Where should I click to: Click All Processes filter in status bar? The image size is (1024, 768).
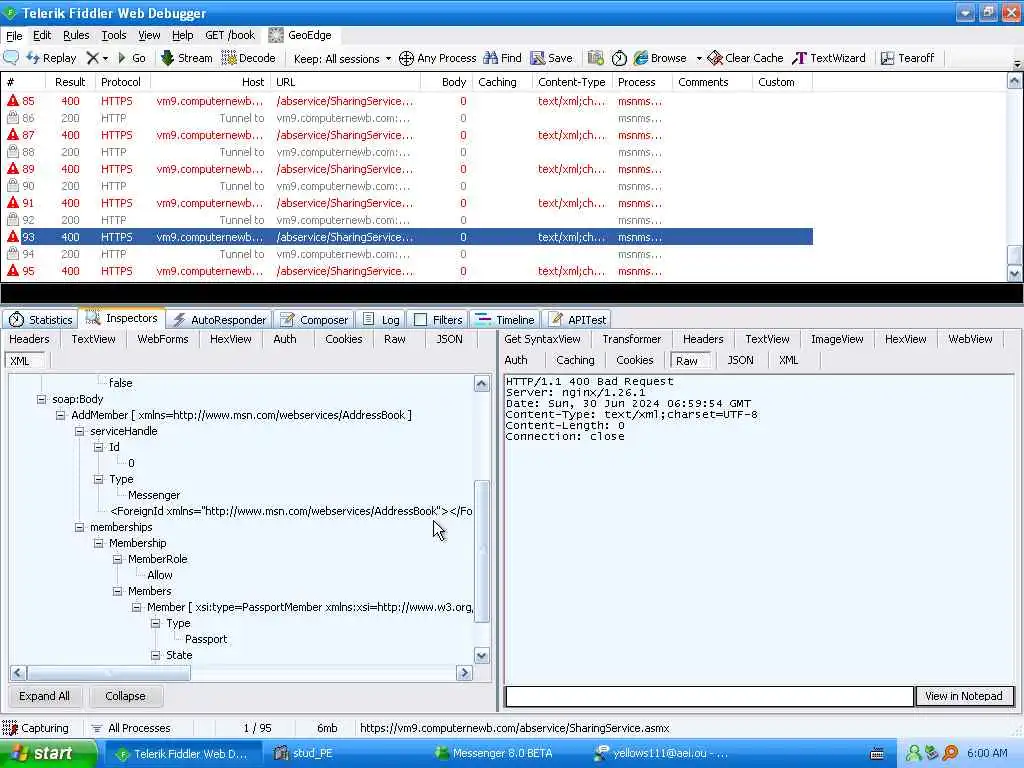click(131, 728)
